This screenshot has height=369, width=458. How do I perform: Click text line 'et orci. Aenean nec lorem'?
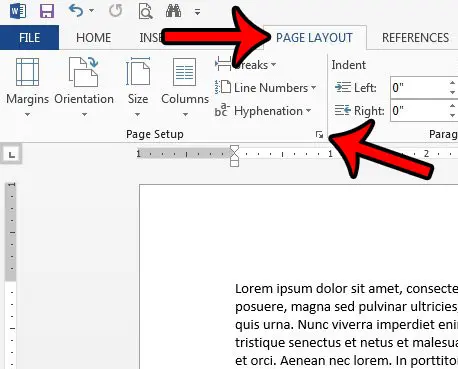(346, 360)
